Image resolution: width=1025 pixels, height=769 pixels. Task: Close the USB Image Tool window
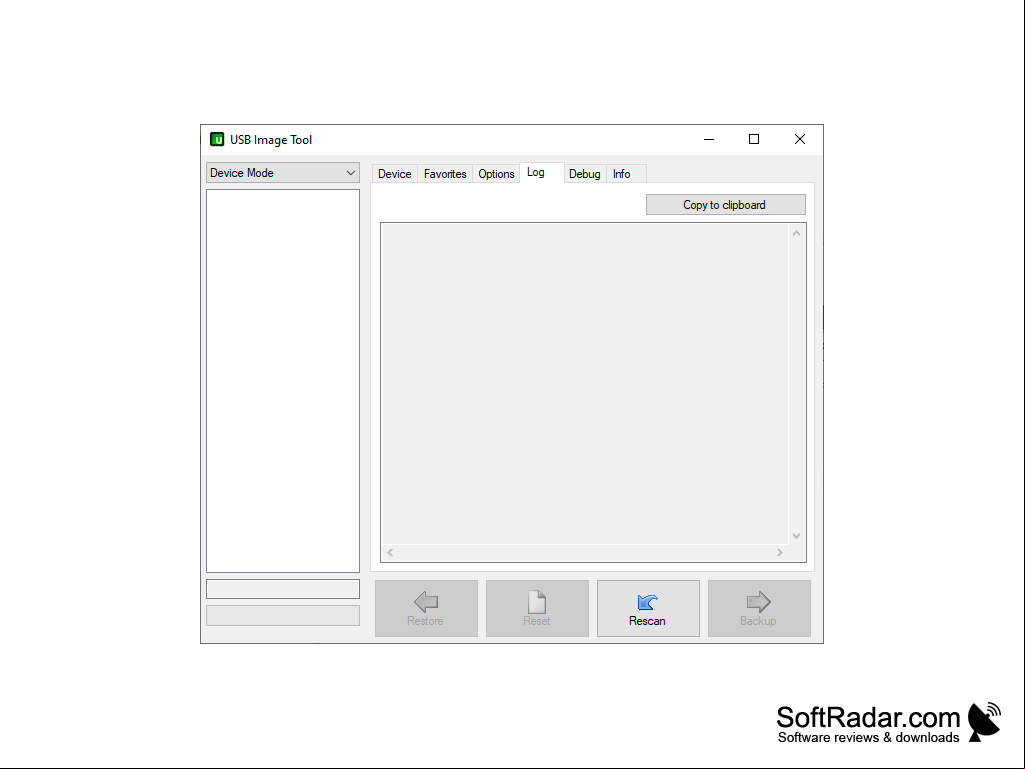[x=799, y=139]
